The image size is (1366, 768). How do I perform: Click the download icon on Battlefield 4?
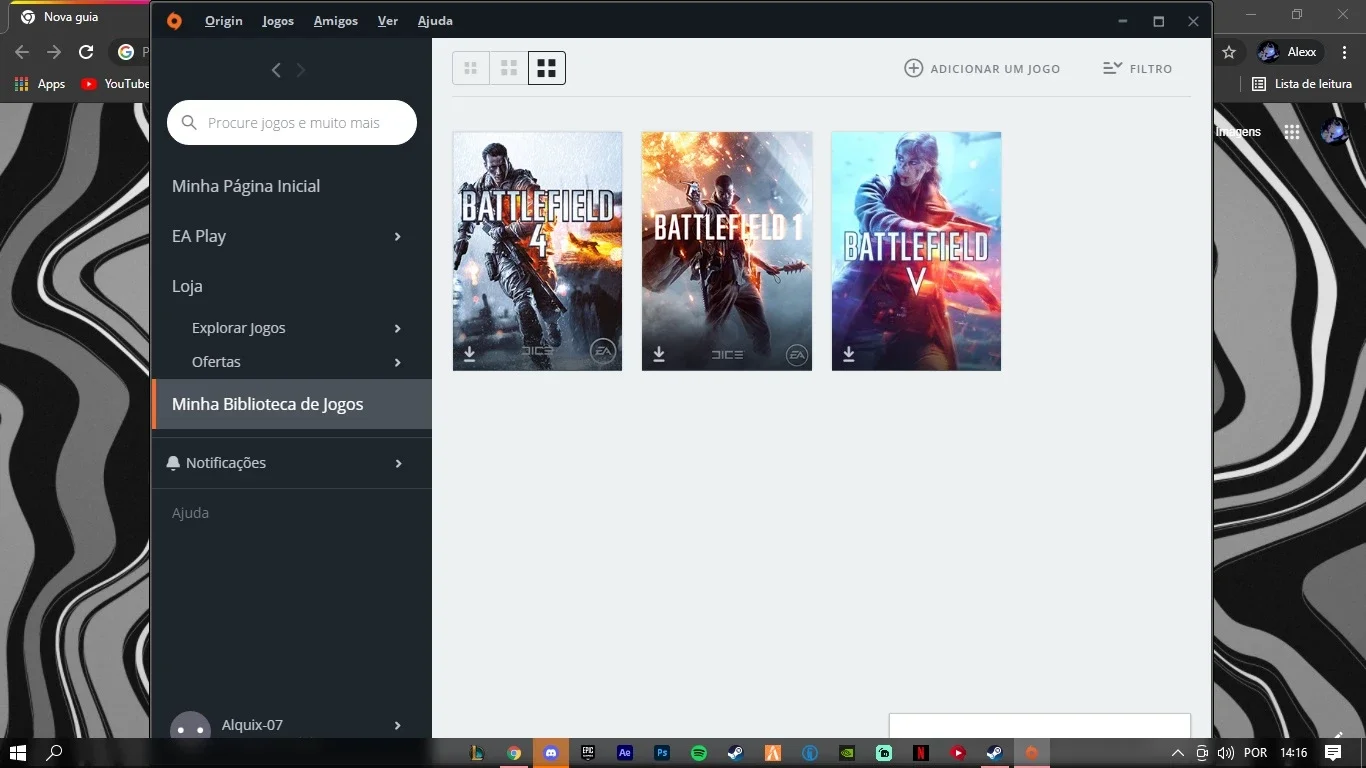(x=469, y=354)
